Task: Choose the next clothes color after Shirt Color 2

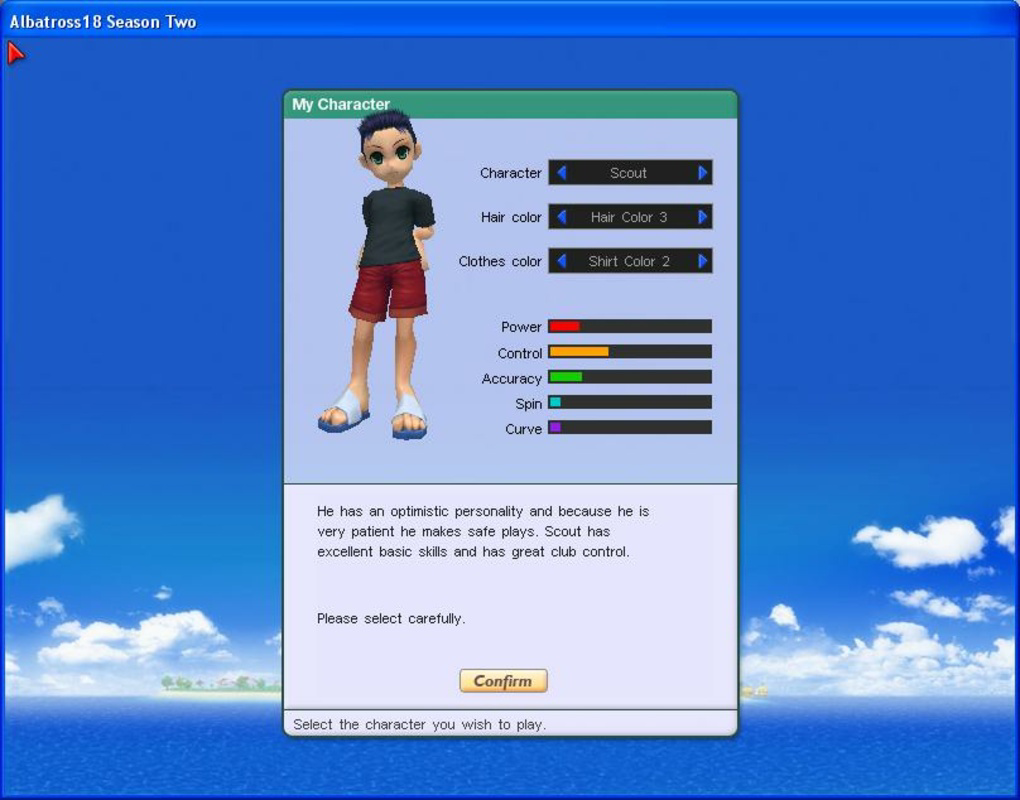Action: [703, 261]
